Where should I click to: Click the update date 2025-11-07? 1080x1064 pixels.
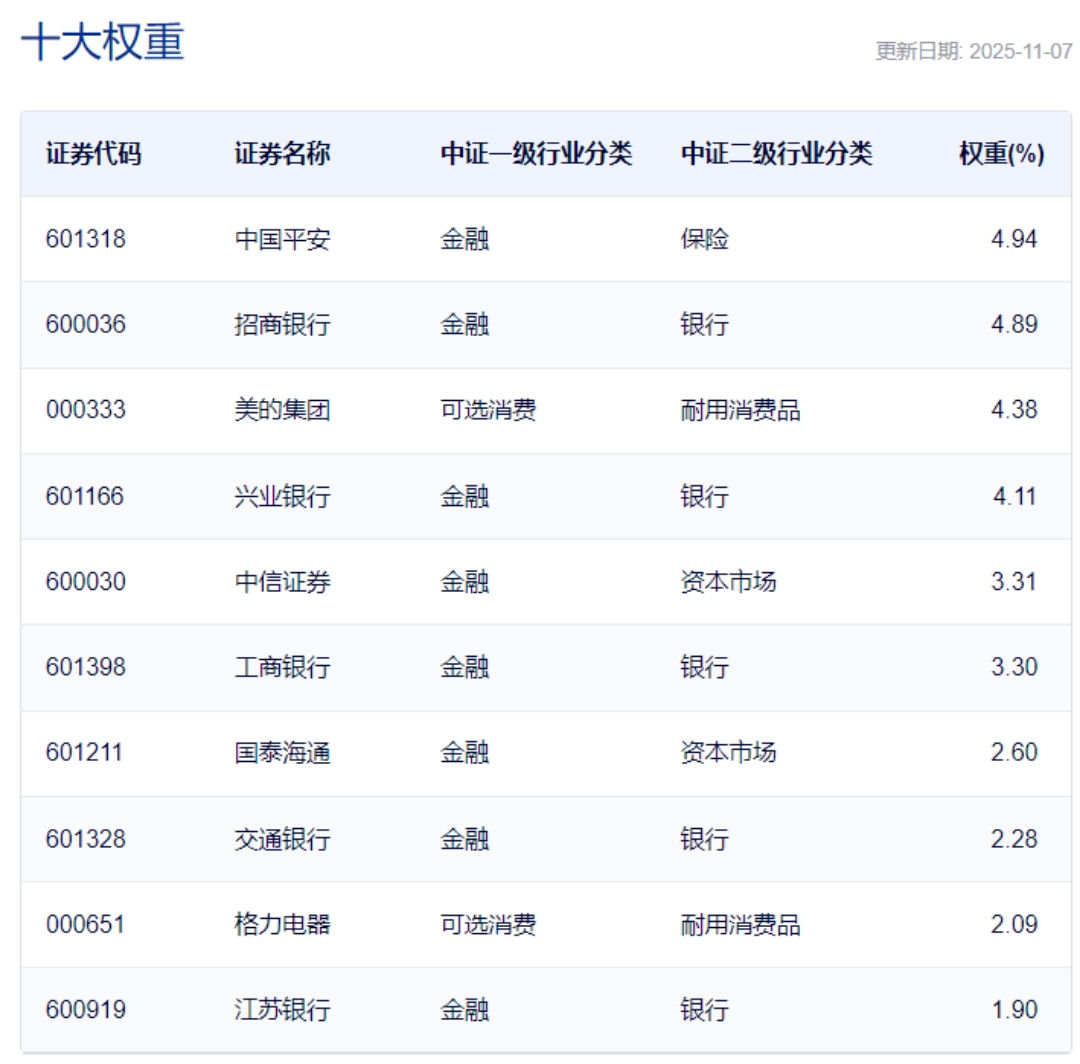[x=1020, y=51]
